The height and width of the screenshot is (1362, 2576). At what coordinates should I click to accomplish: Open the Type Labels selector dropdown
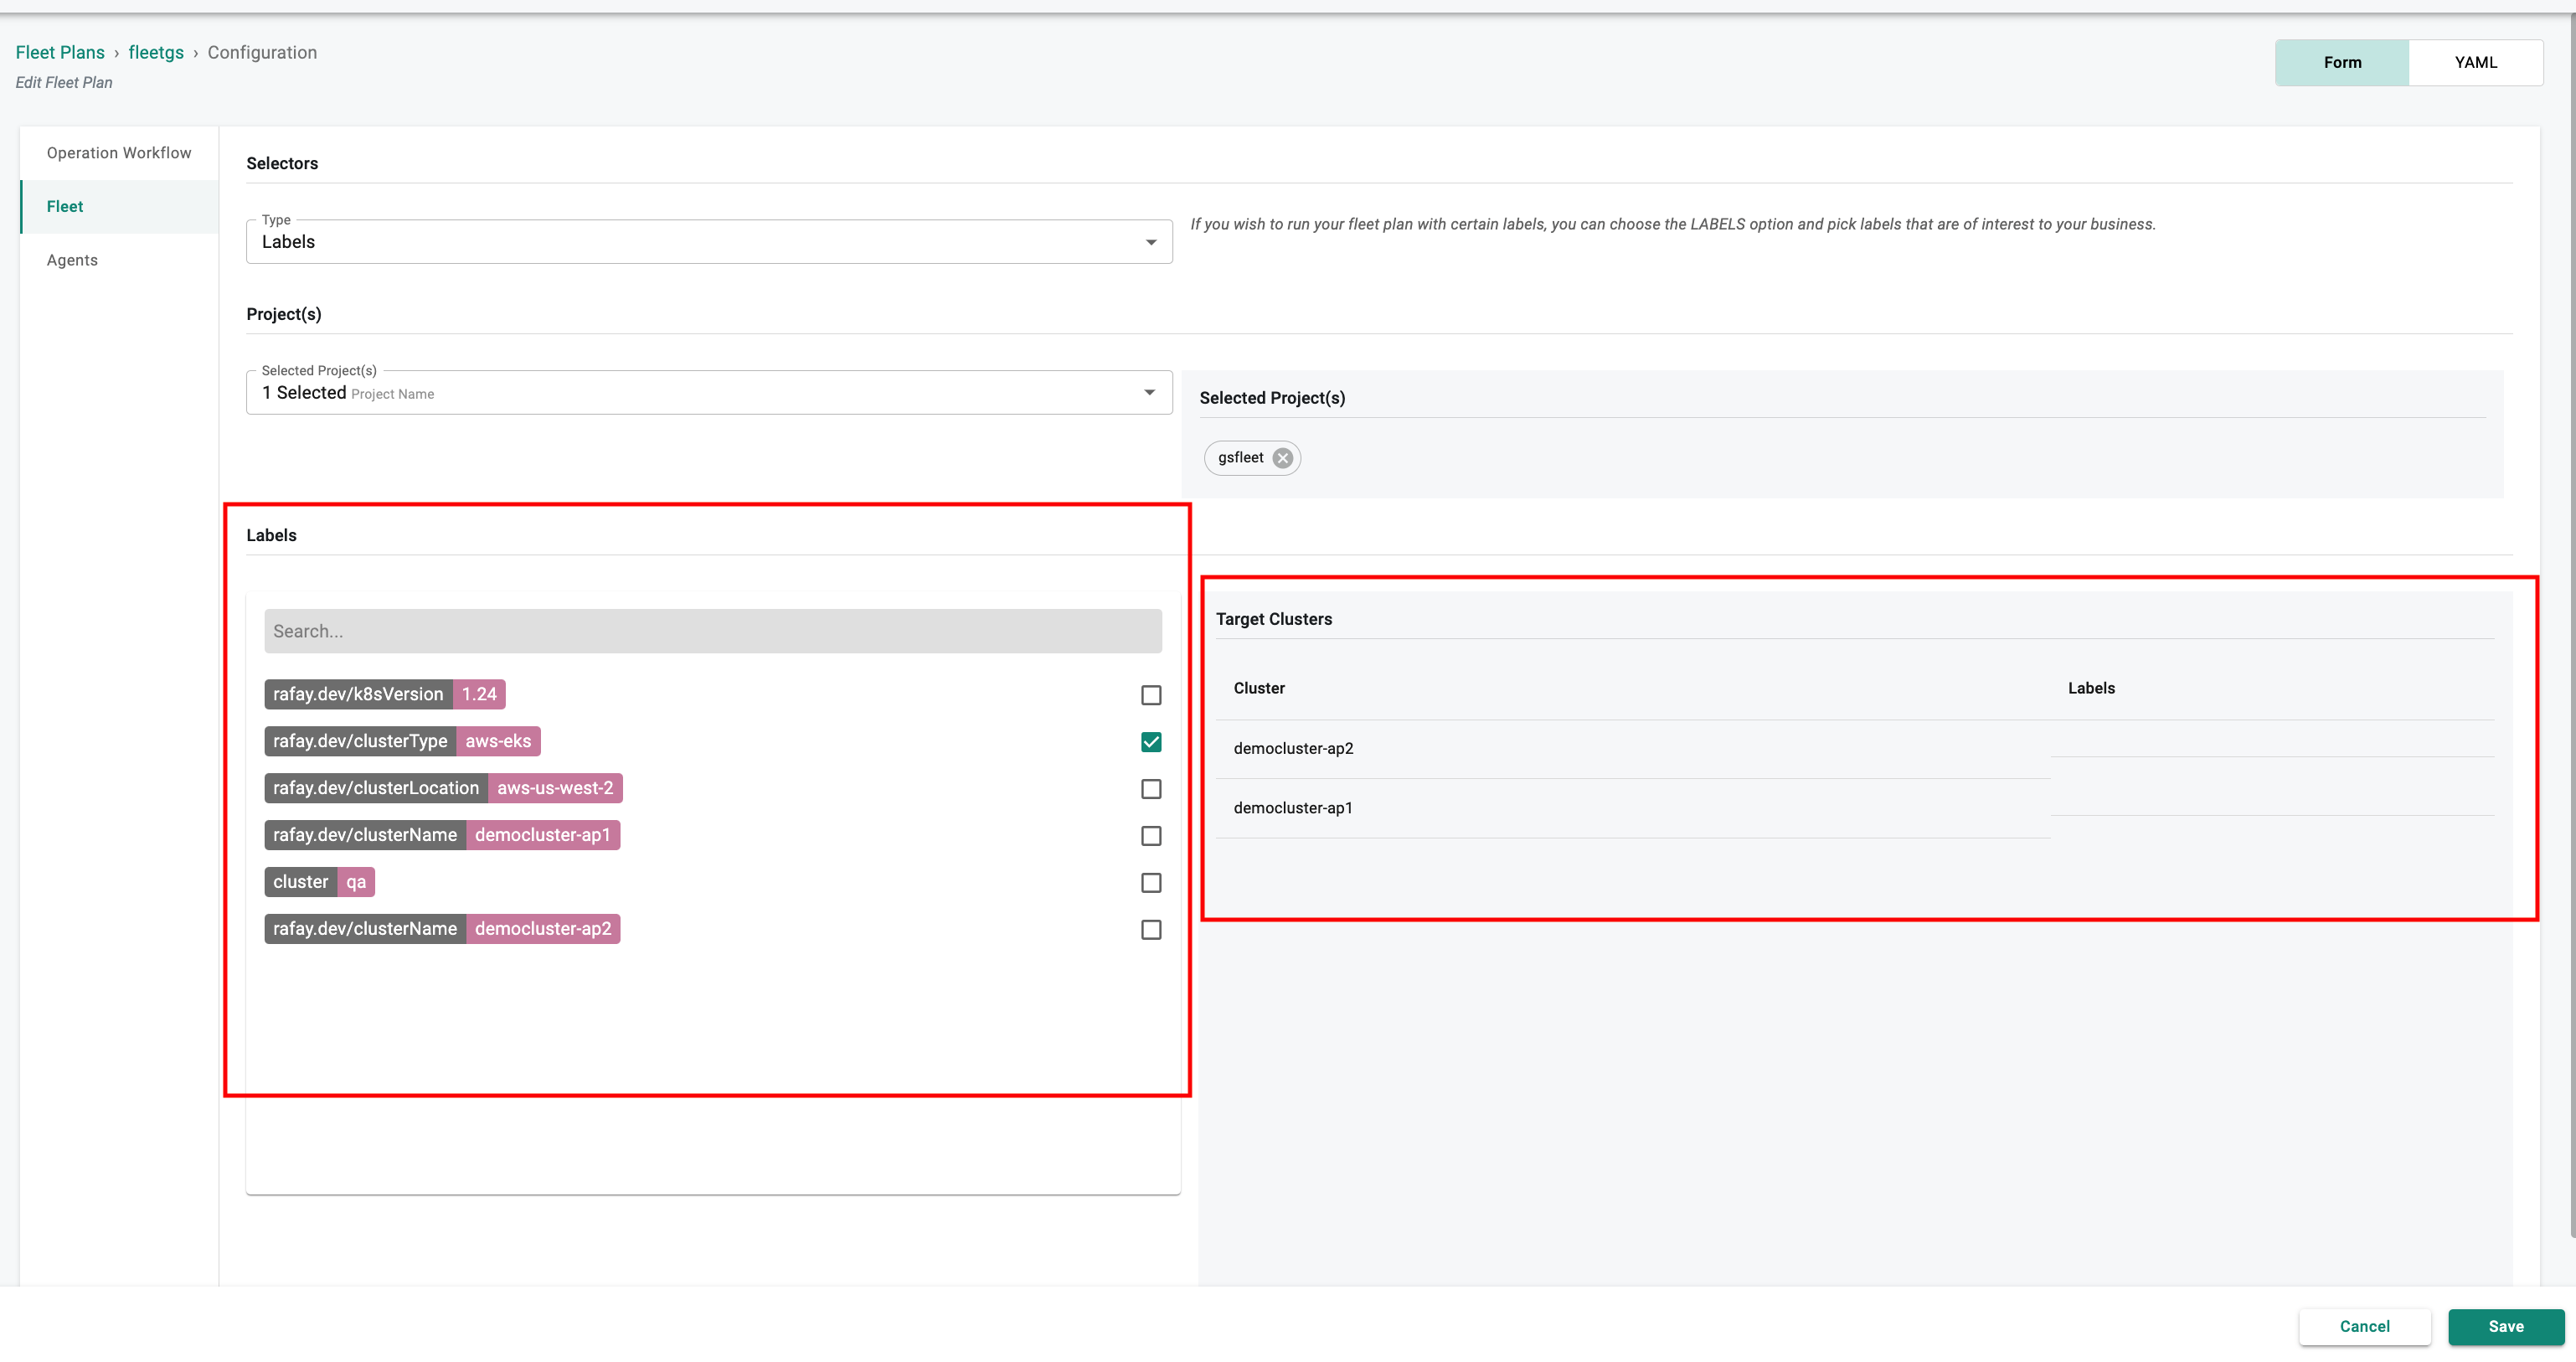tap(708, 240)
